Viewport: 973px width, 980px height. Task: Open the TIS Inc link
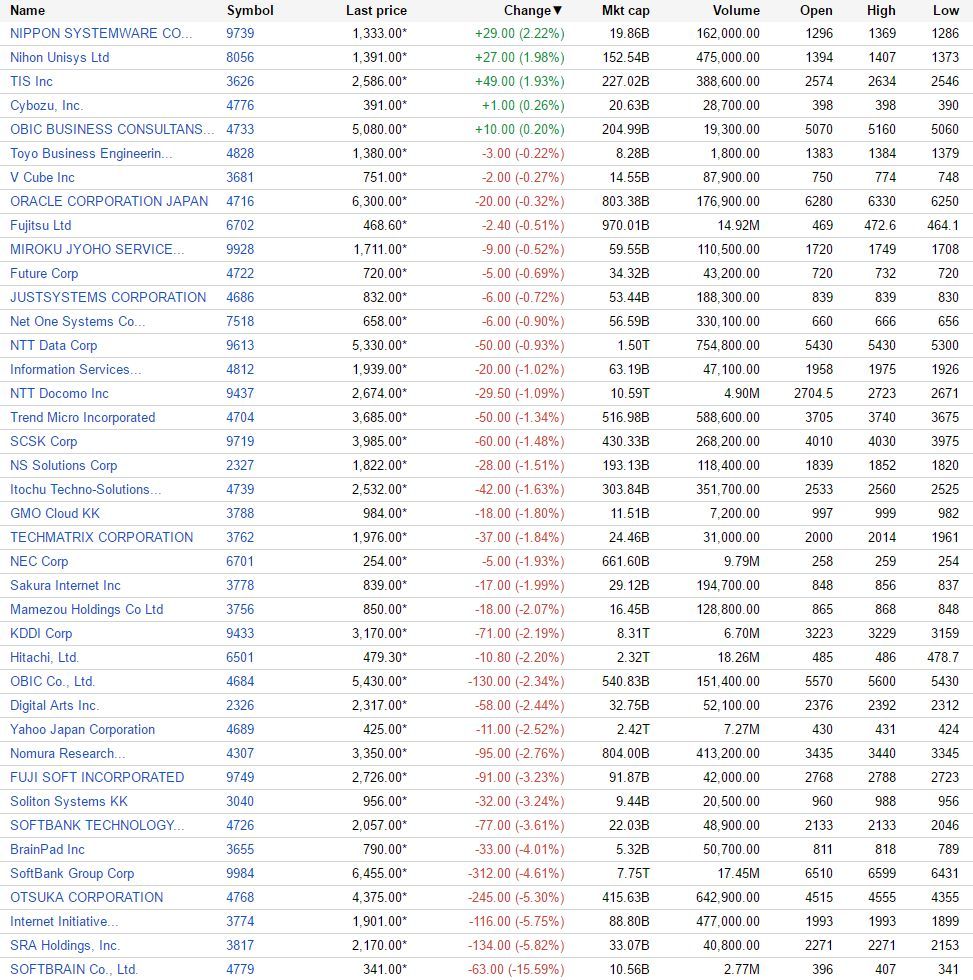click(31, 81)
